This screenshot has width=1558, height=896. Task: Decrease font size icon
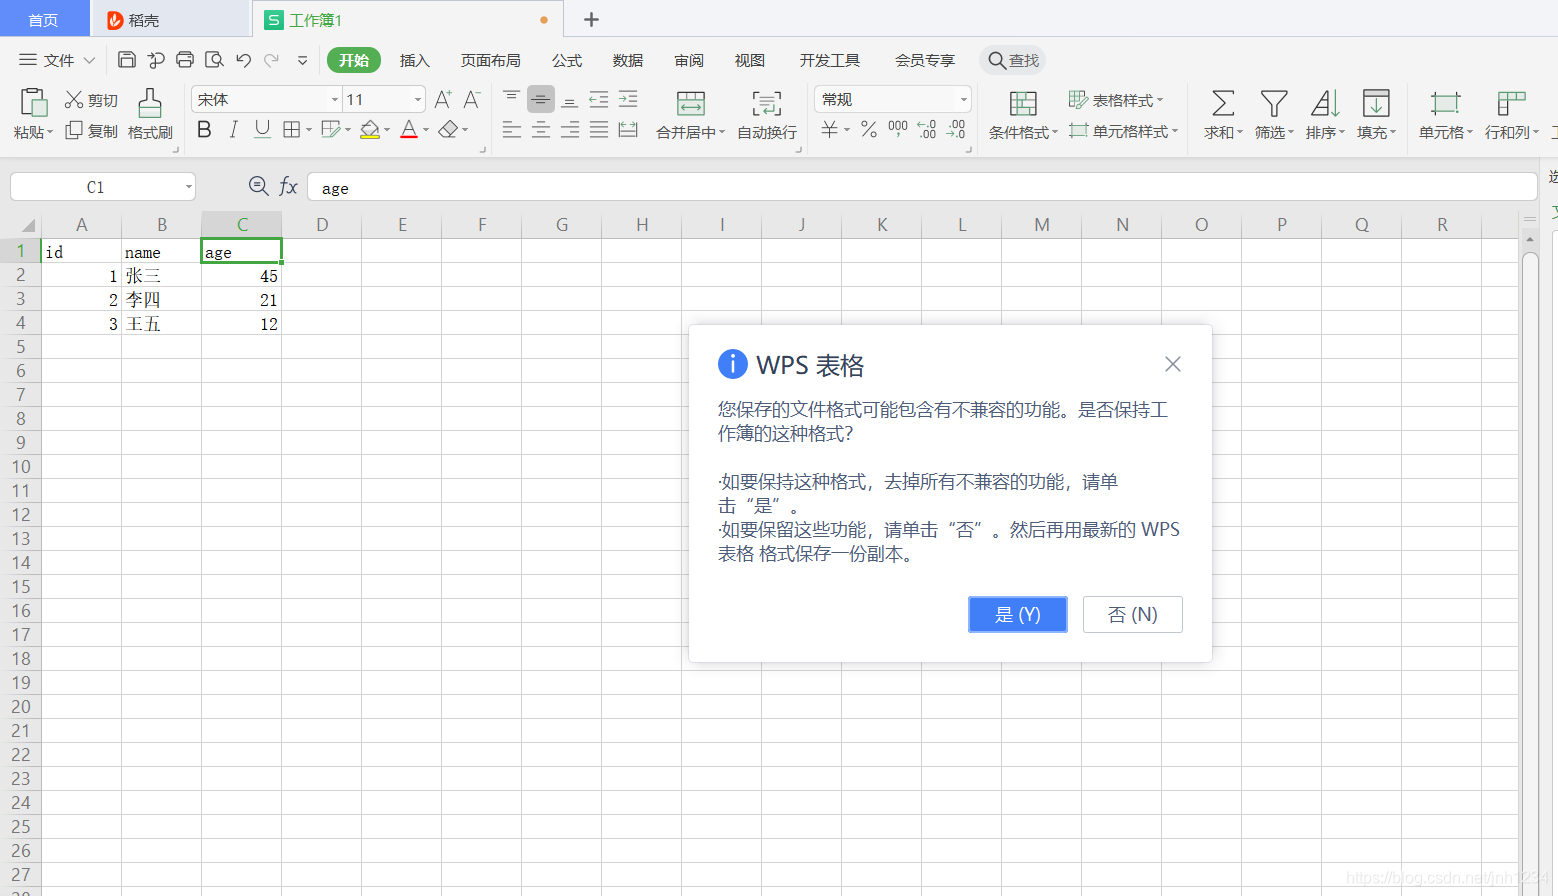pyautogui.click(x=472, y=99)
